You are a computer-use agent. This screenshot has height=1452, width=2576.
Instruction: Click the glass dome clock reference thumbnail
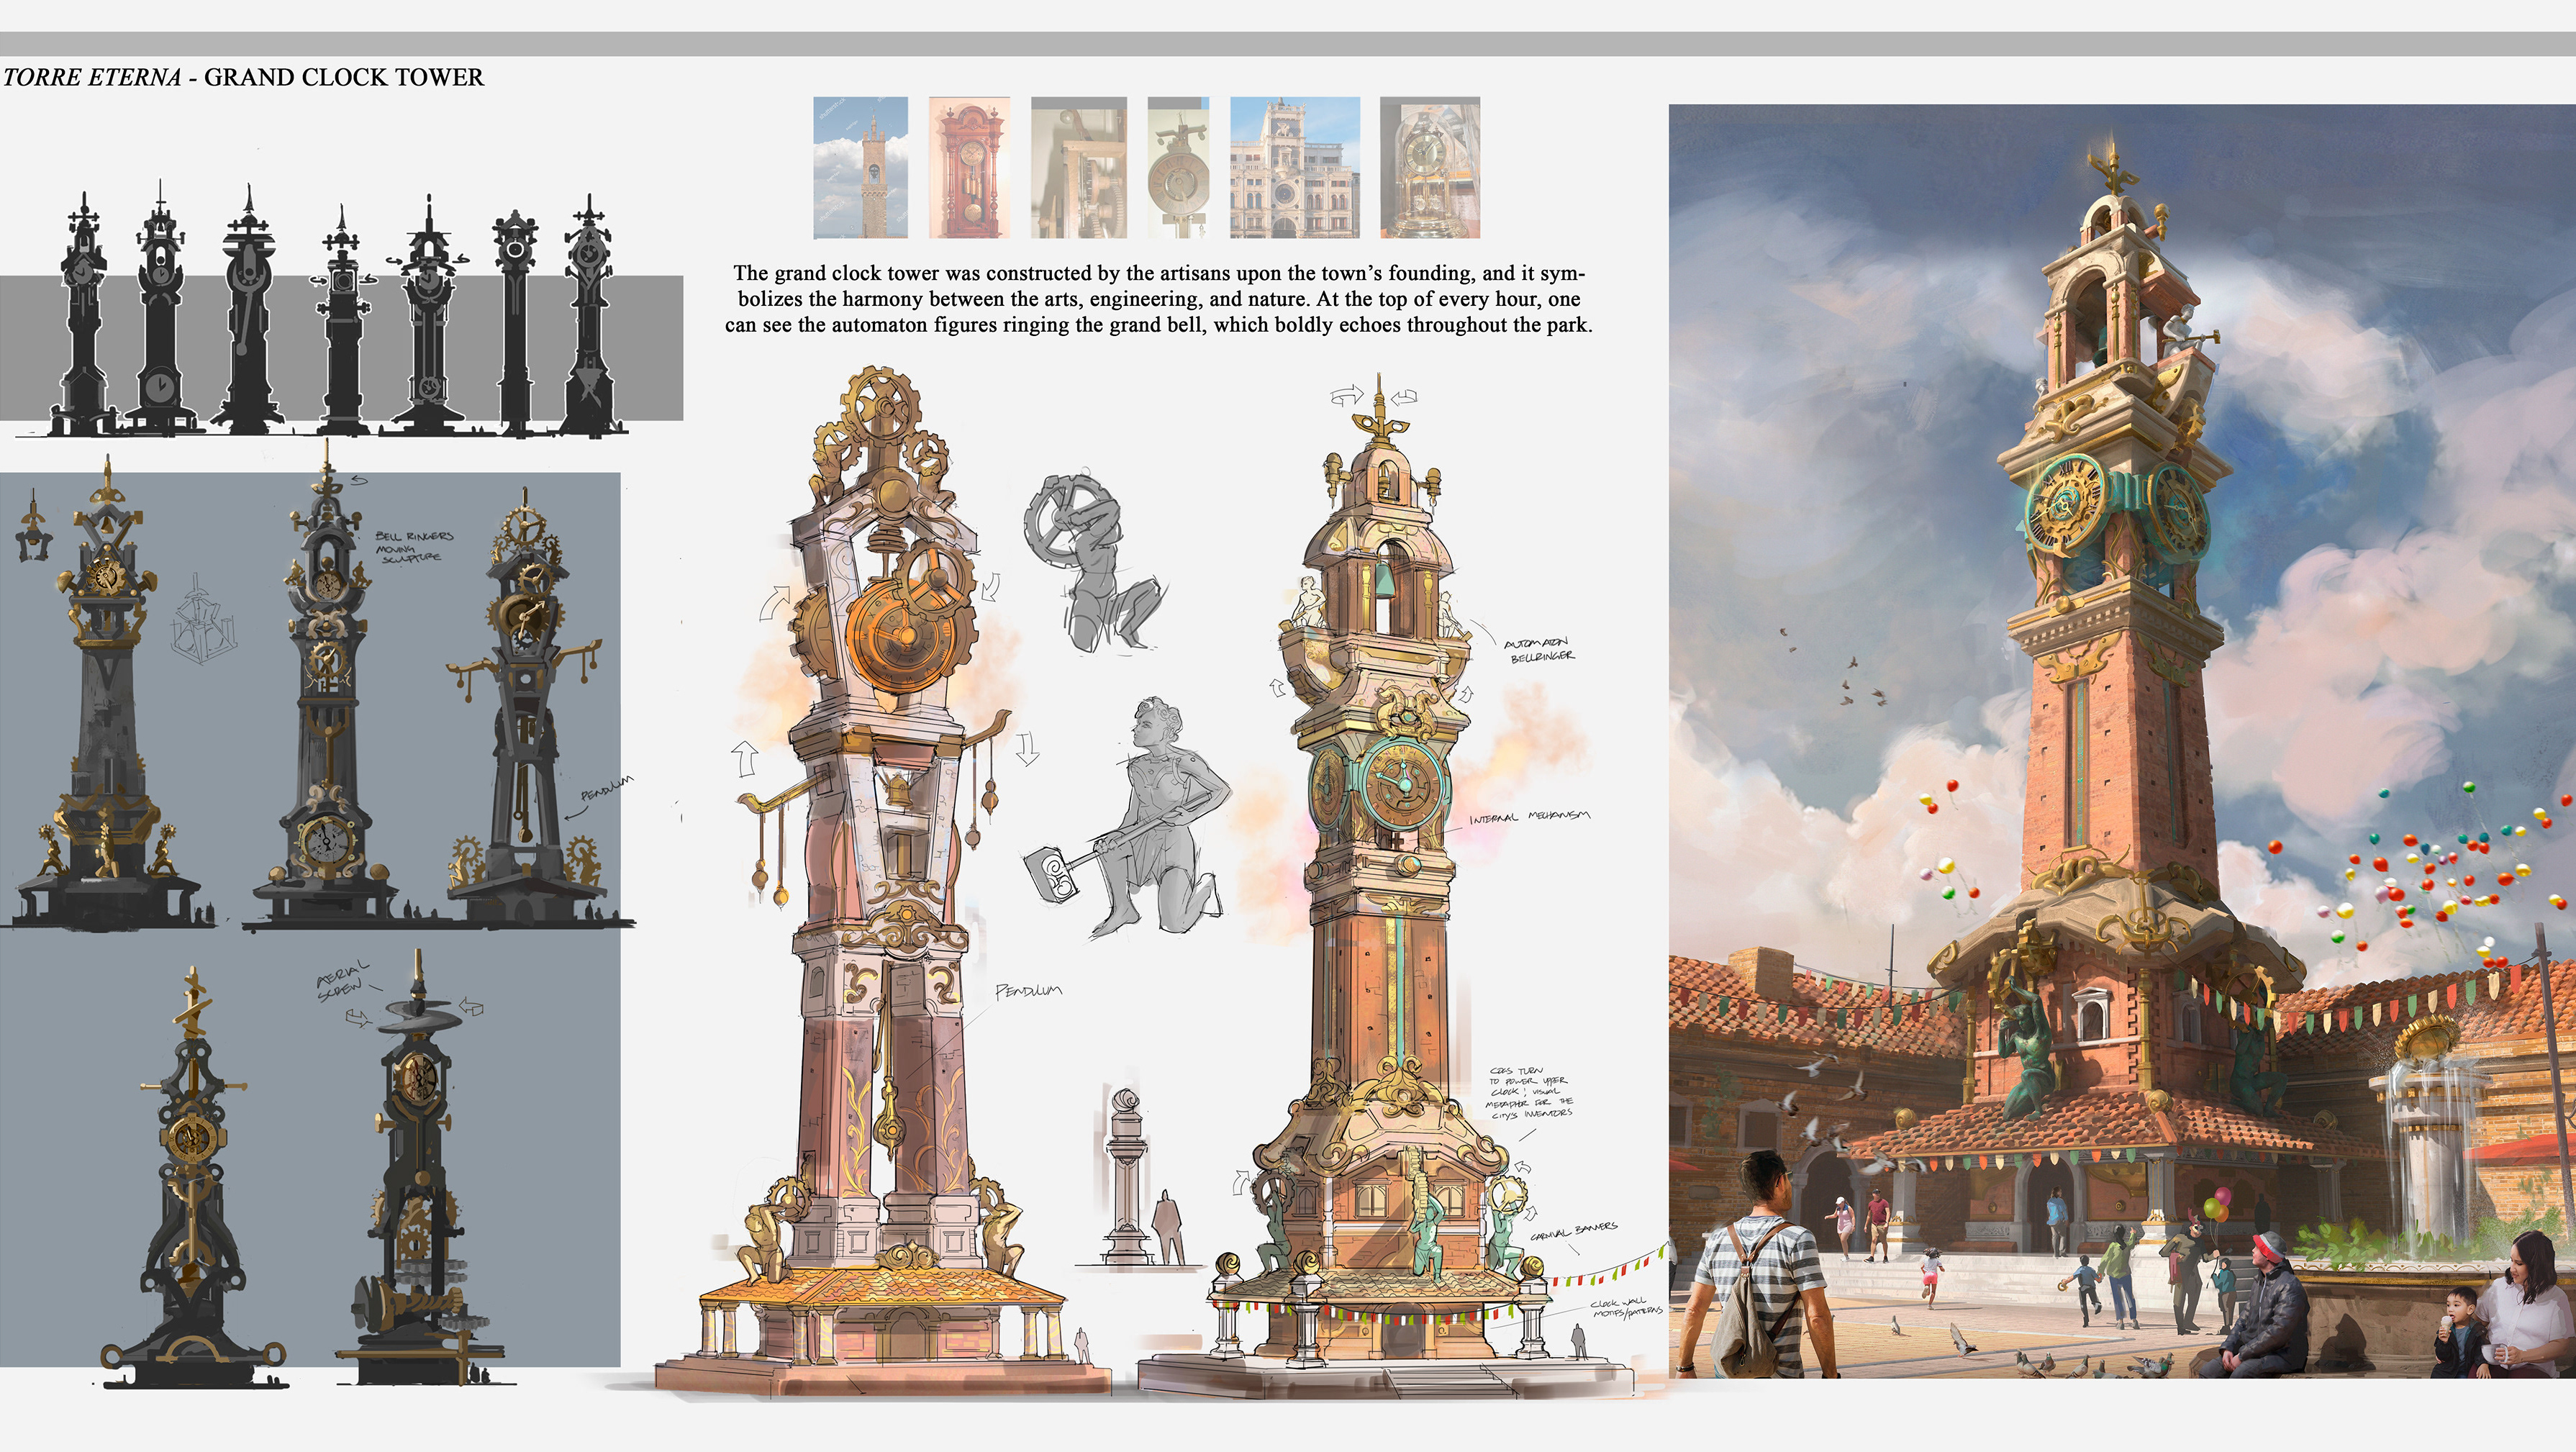1429,167
